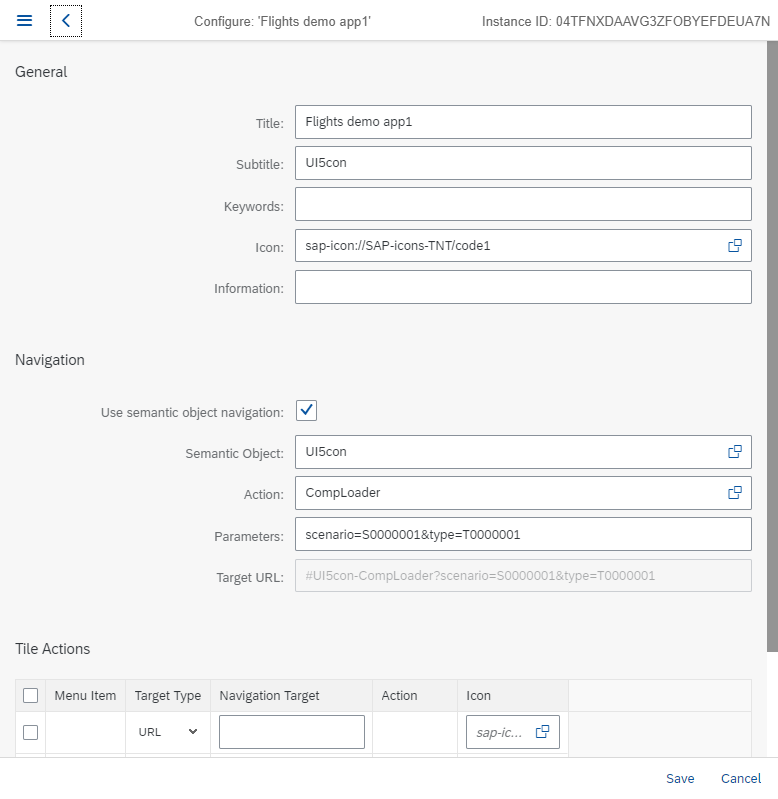Viewport: 778px width, 799px height.
Task: Check the first Tile Actions row checkbox
Action: coord(30,732)
